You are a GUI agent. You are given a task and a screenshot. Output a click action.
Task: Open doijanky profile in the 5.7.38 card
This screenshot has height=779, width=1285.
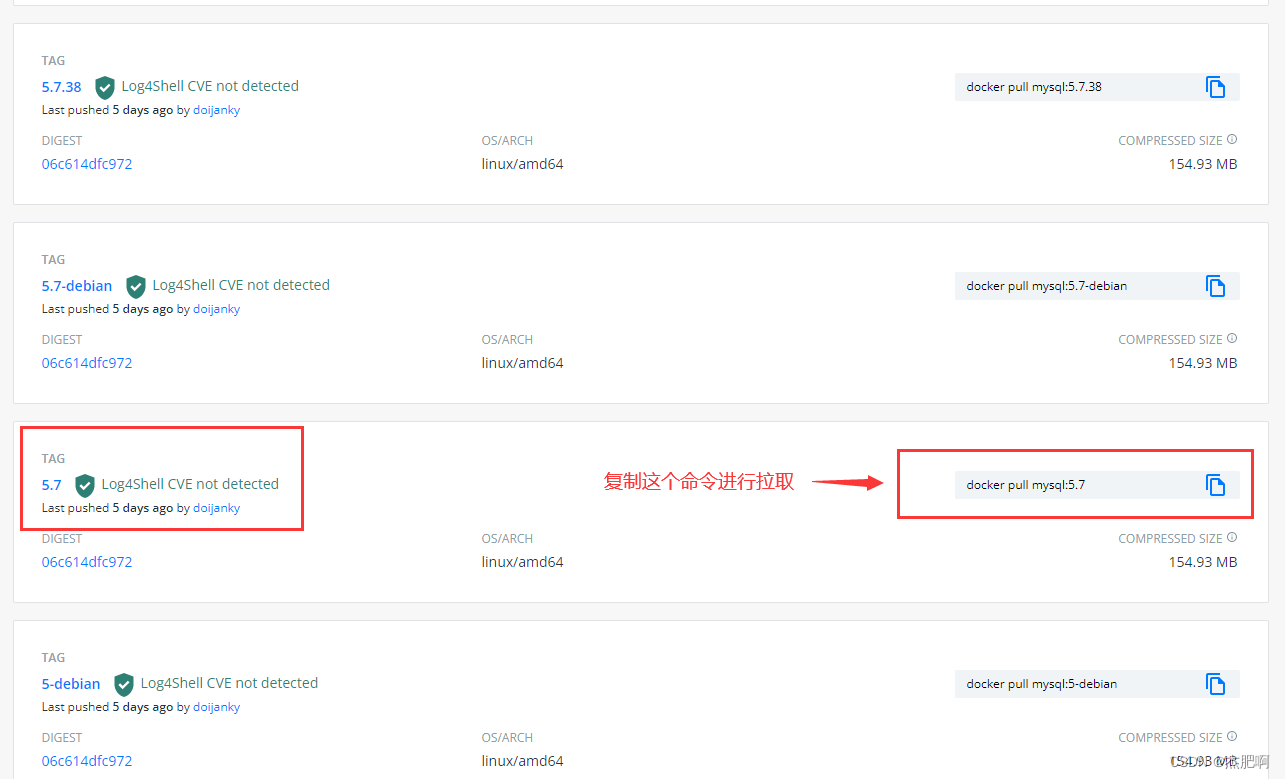[x=217, y=110]
